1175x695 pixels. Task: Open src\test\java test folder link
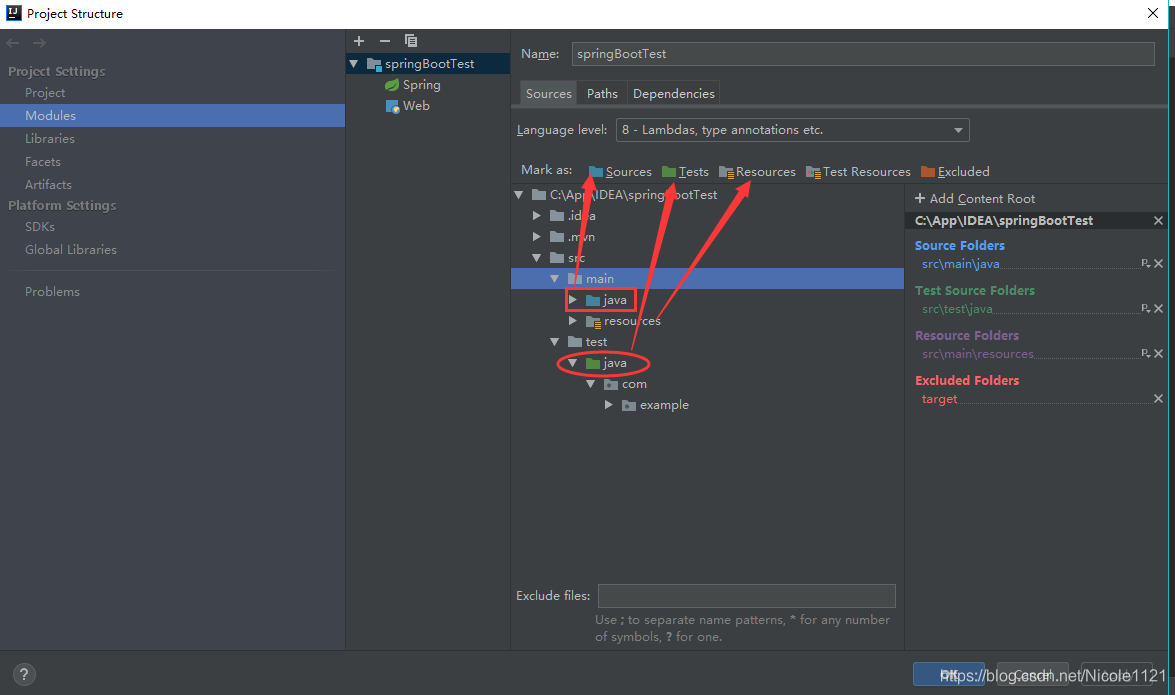coord(957,309)
